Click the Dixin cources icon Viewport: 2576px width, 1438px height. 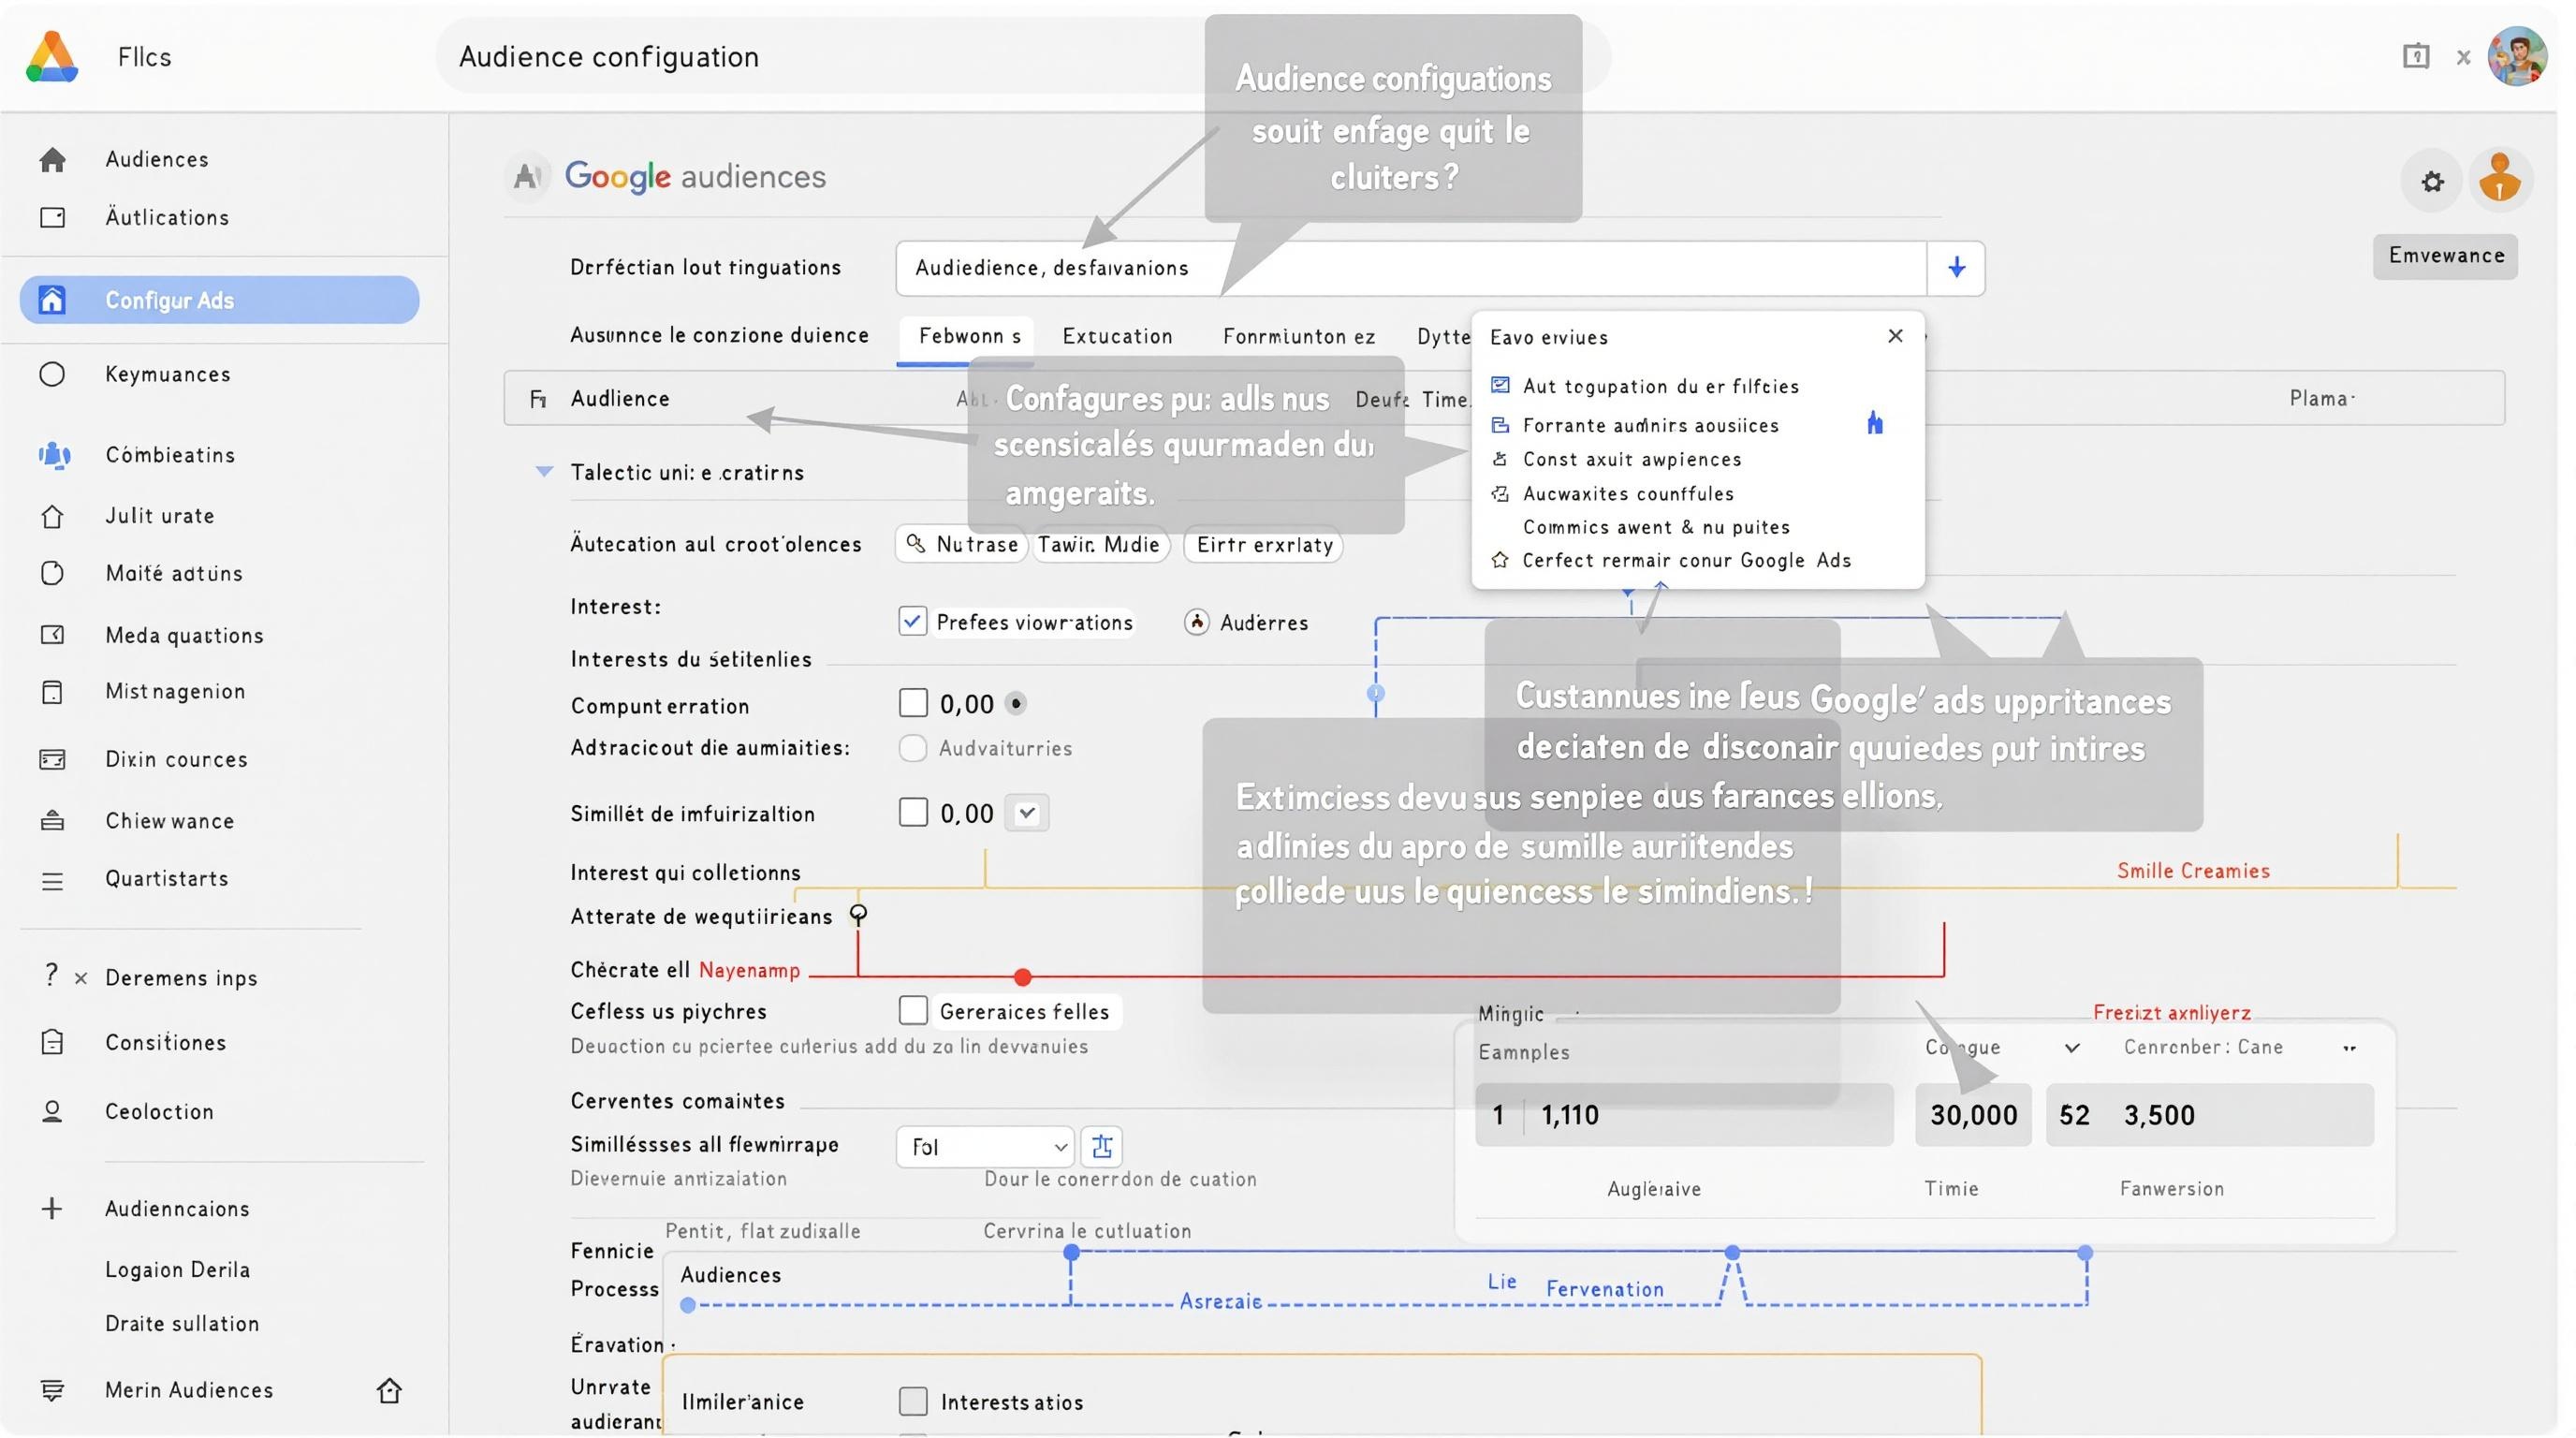52,760
